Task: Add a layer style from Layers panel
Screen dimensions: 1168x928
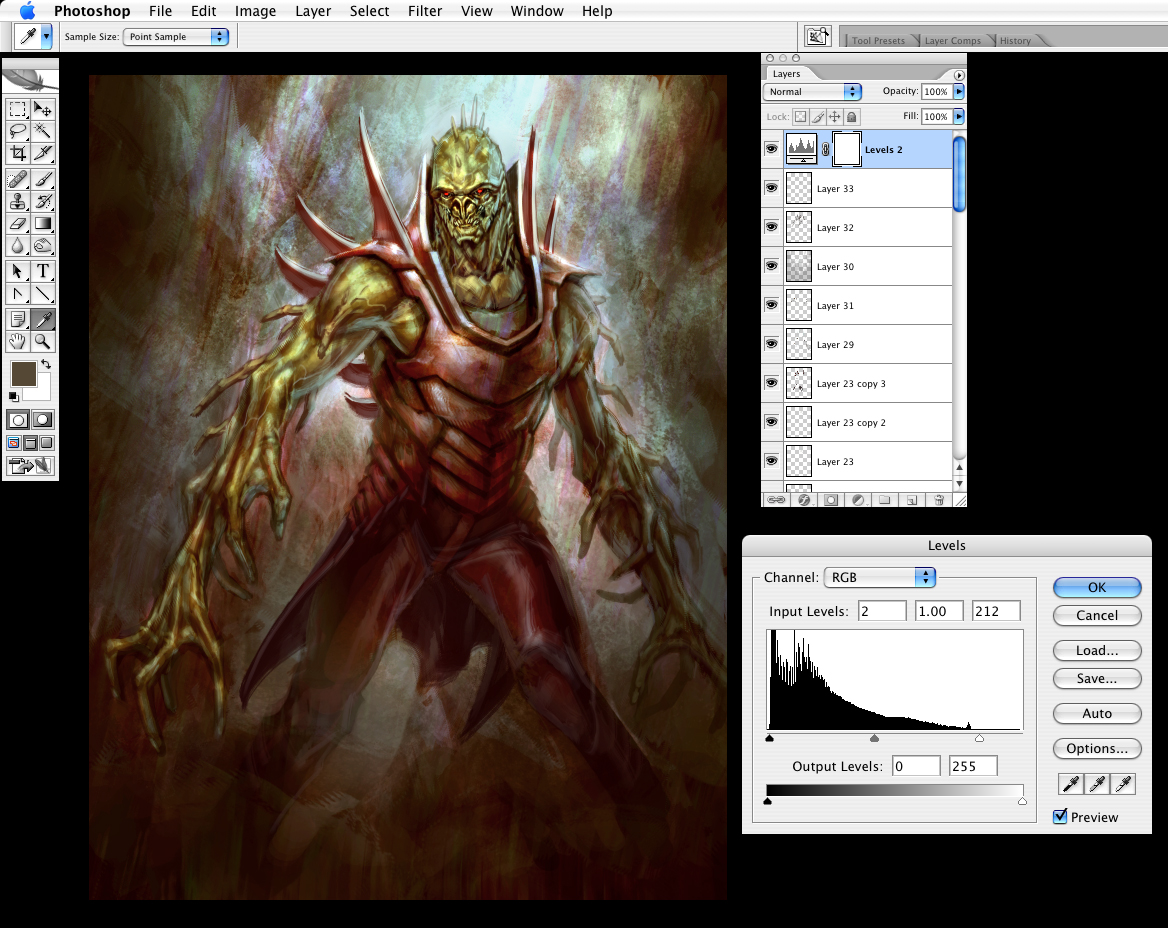Action: coord(804,500)
